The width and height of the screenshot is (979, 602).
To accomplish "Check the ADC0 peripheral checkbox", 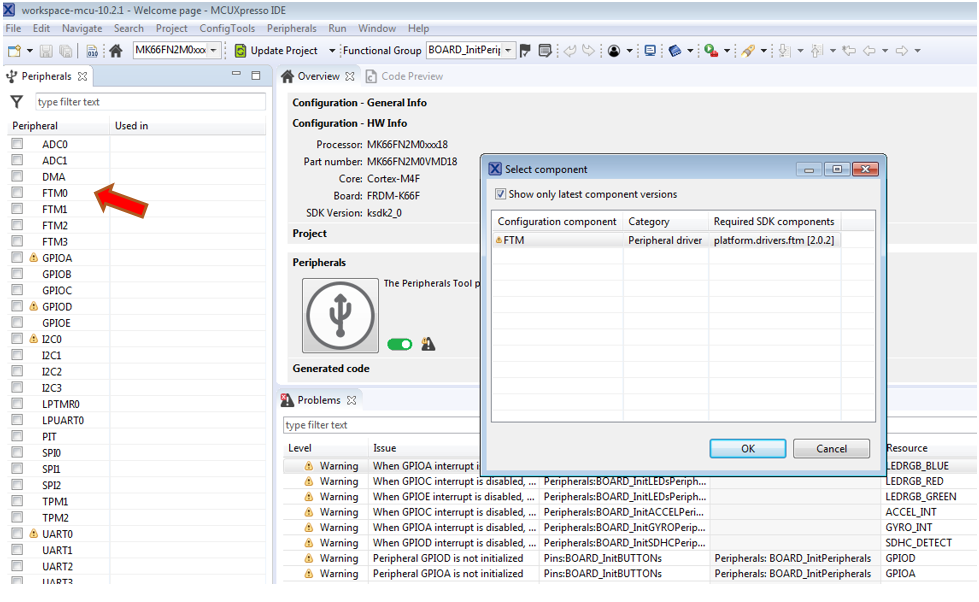I will point(17,144).
